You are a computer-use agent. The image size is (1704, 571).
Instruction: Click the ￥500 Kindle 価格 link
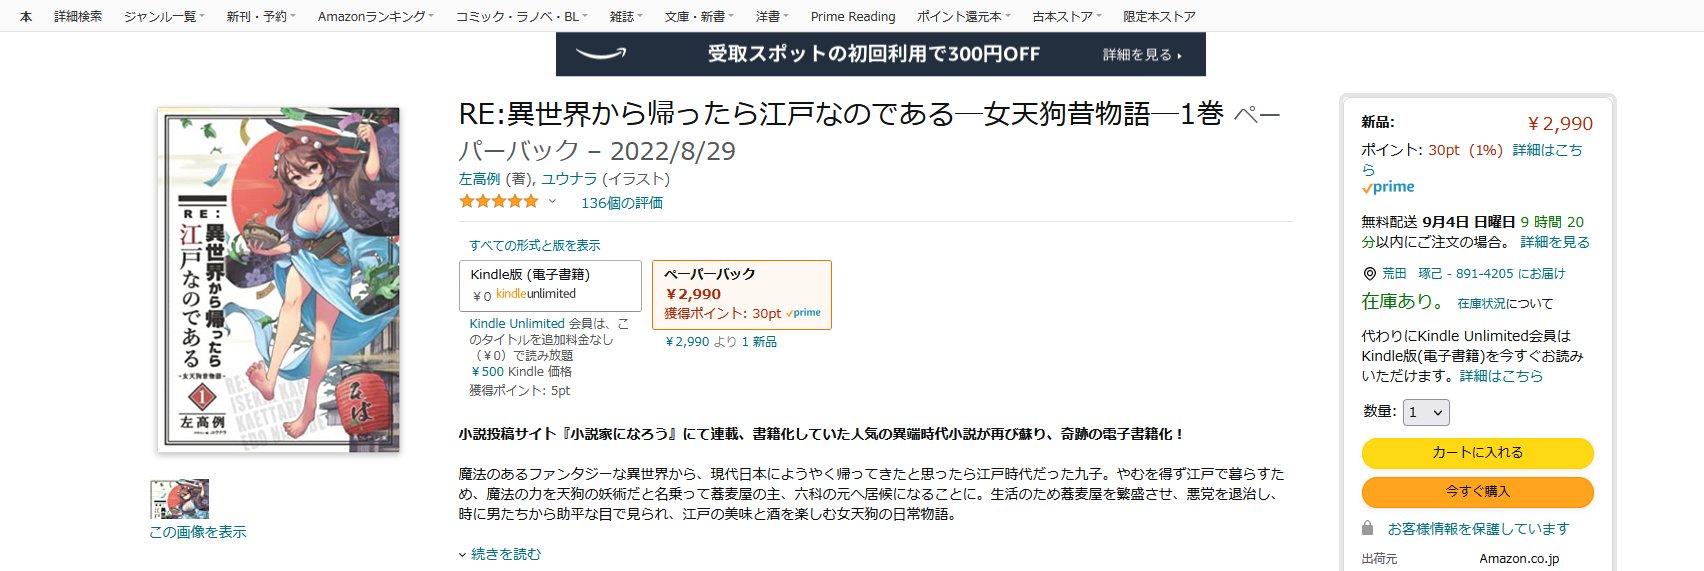(x=521, y=372)
